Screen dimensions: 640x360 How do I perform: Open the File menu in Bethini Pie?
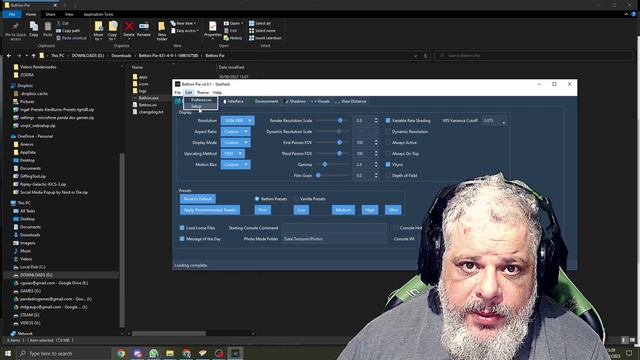(x=178, y=93)
